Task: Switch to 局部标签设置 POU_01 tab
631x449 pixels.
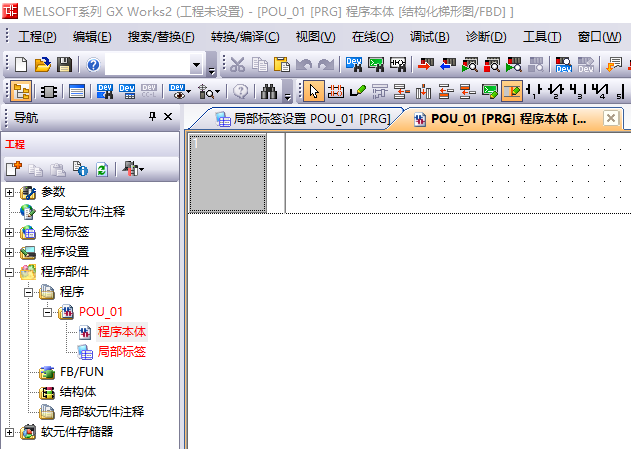Action: pos(302,119)
